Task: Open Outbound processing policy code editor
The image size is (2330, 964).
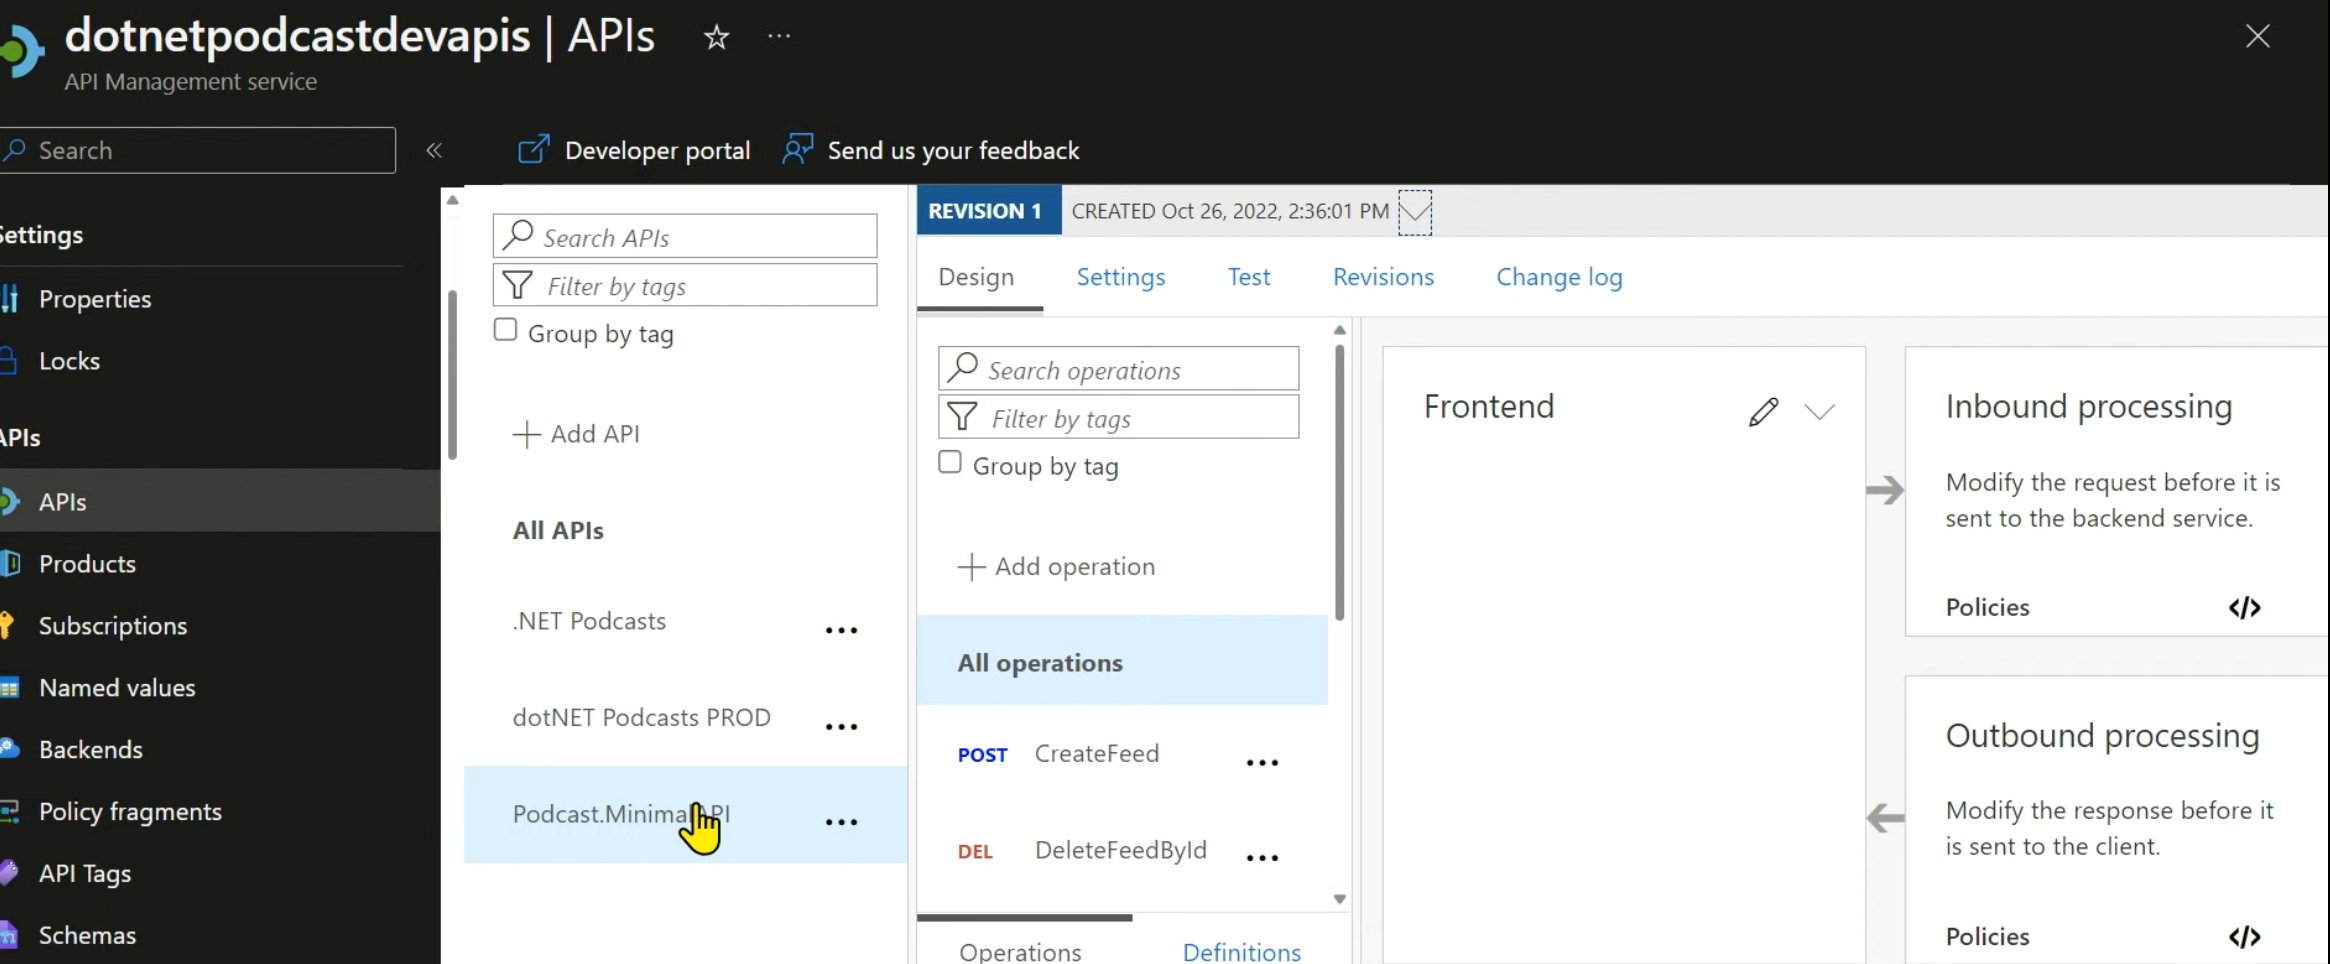Action: click(x=2245, y=937)
